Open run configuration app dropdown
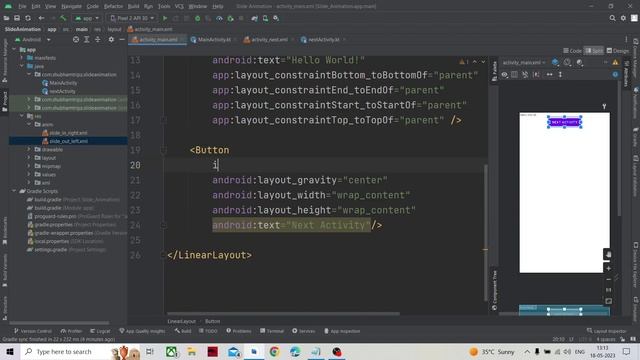Image resolution: width=640 pixels, height=360 pixels. [87, 18]
